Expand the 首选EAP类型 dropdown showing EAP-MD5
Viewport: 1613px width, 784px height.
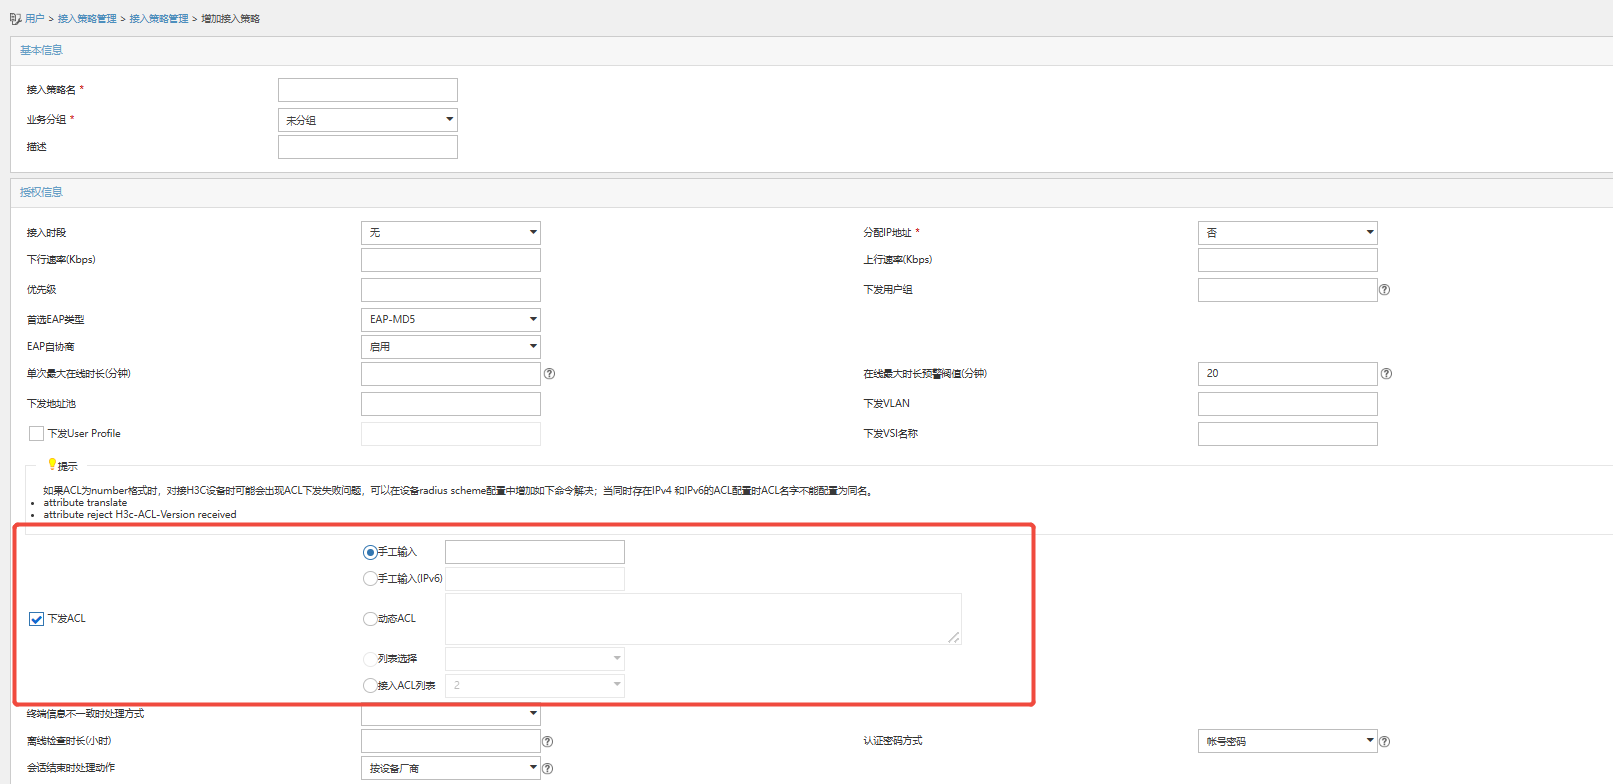[x=450, y=320]
